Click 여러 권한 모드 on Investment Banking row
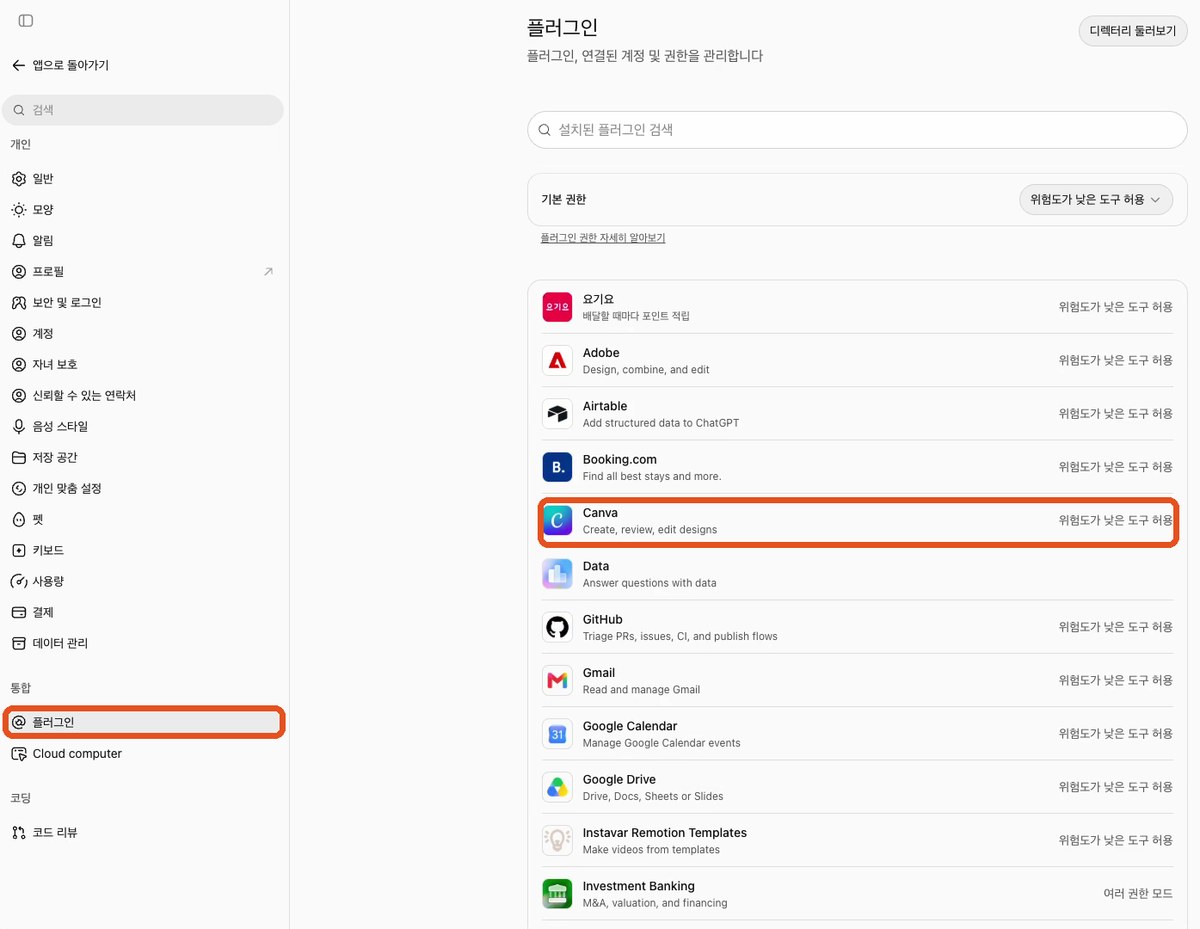 (x=1138, y=894)
